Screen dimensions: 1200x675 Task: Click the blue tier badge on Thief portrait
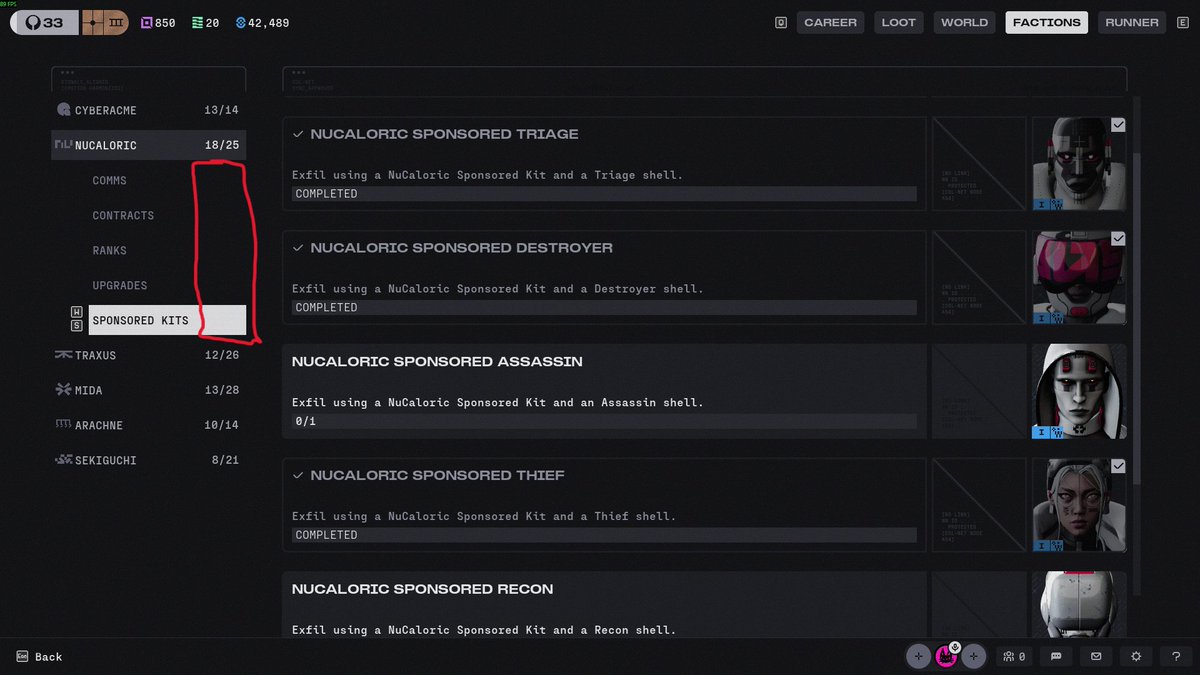[1048, 546]
